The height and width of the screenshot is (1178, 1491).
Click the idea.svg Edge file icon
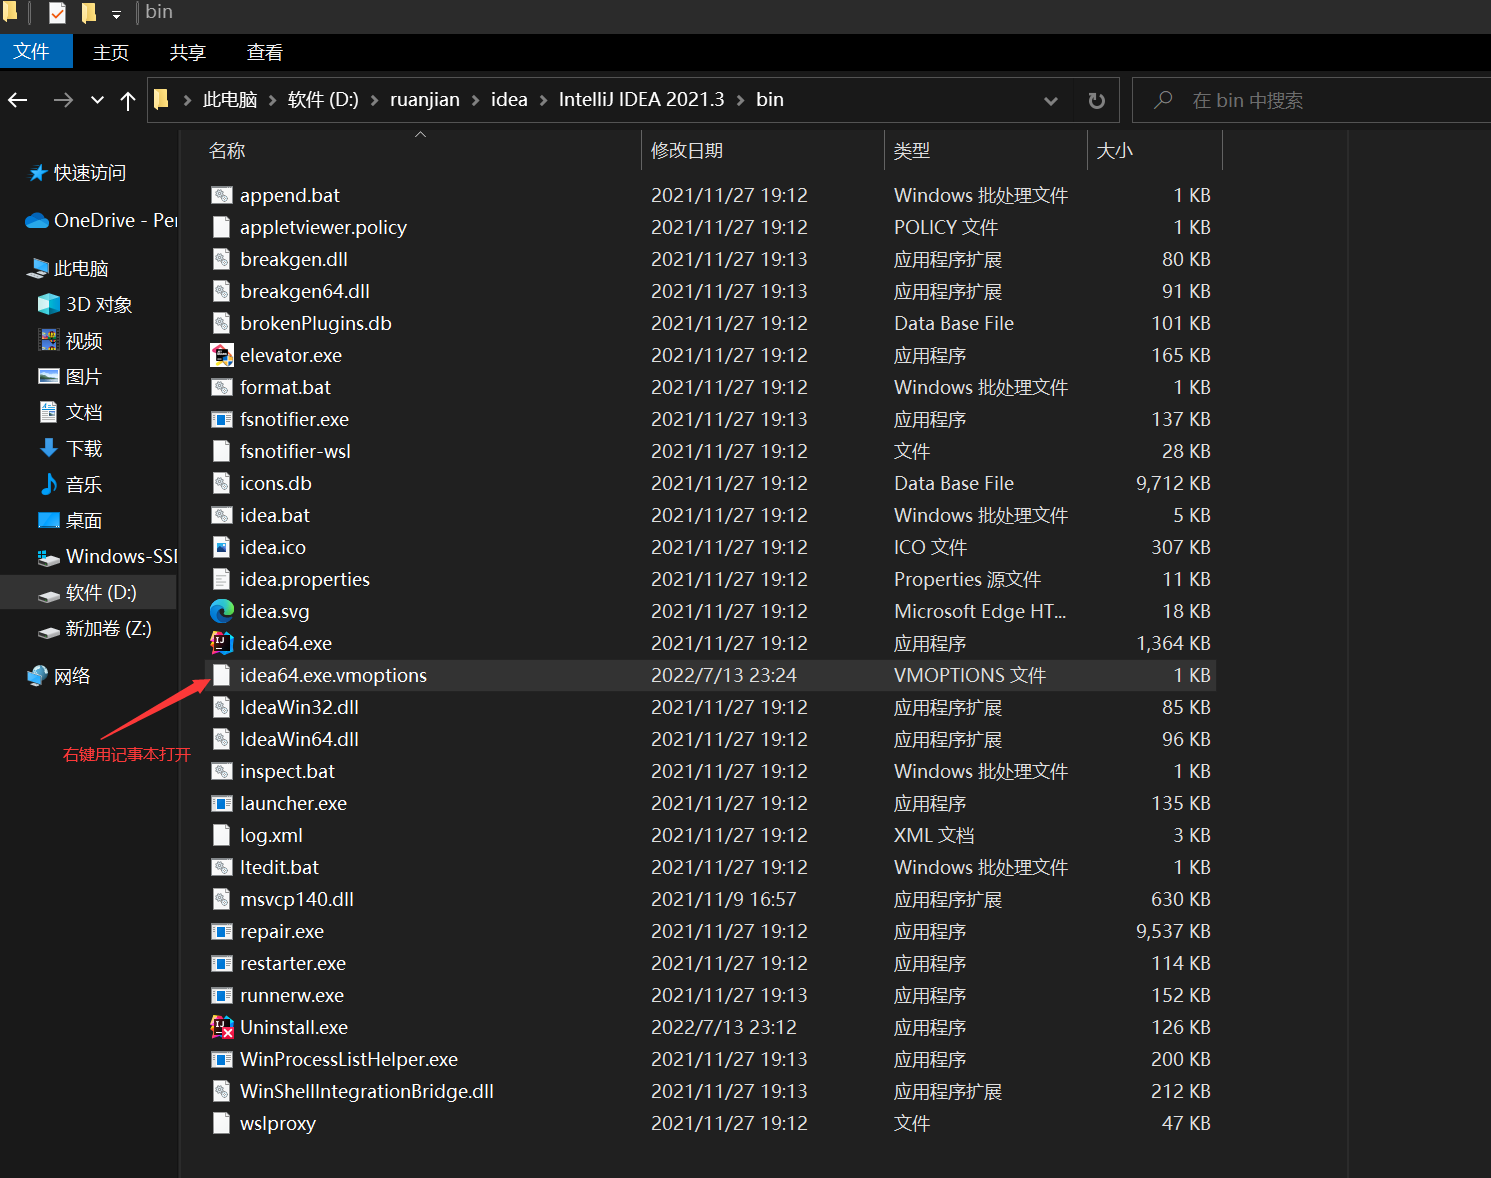coord(221,611)
